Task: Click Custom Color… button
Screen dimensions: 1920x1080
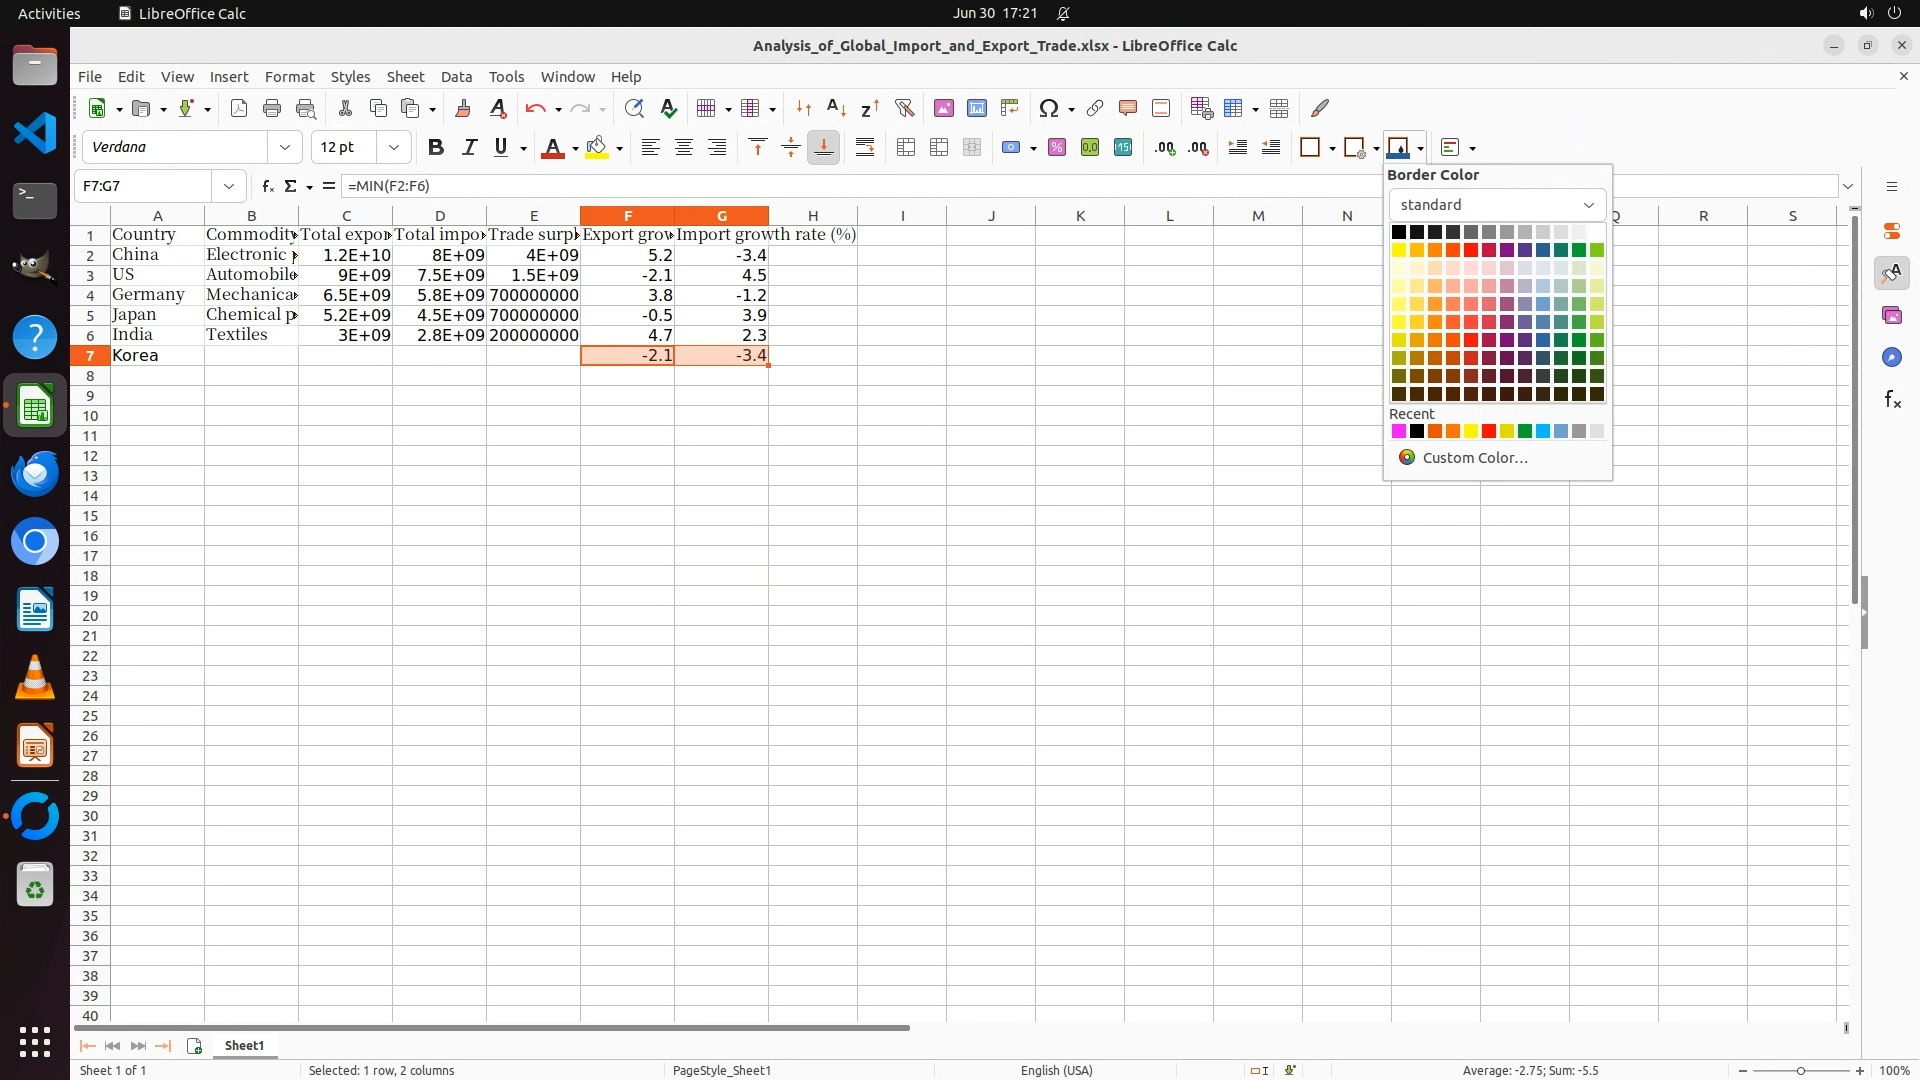Action: (1474, 457)
